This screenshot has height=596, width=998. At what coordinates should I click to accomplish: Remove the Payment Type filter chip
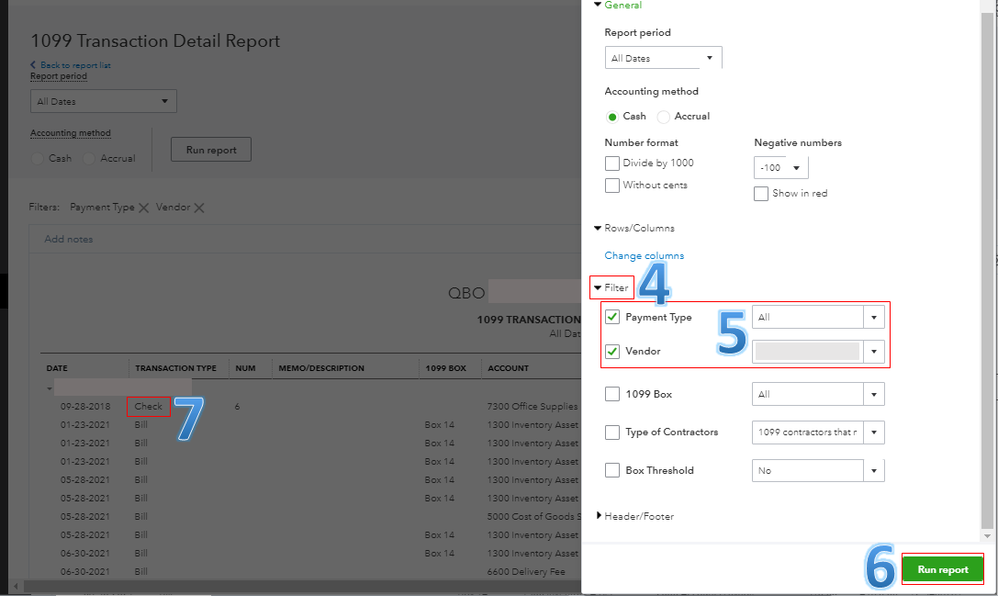click(144, 208)
